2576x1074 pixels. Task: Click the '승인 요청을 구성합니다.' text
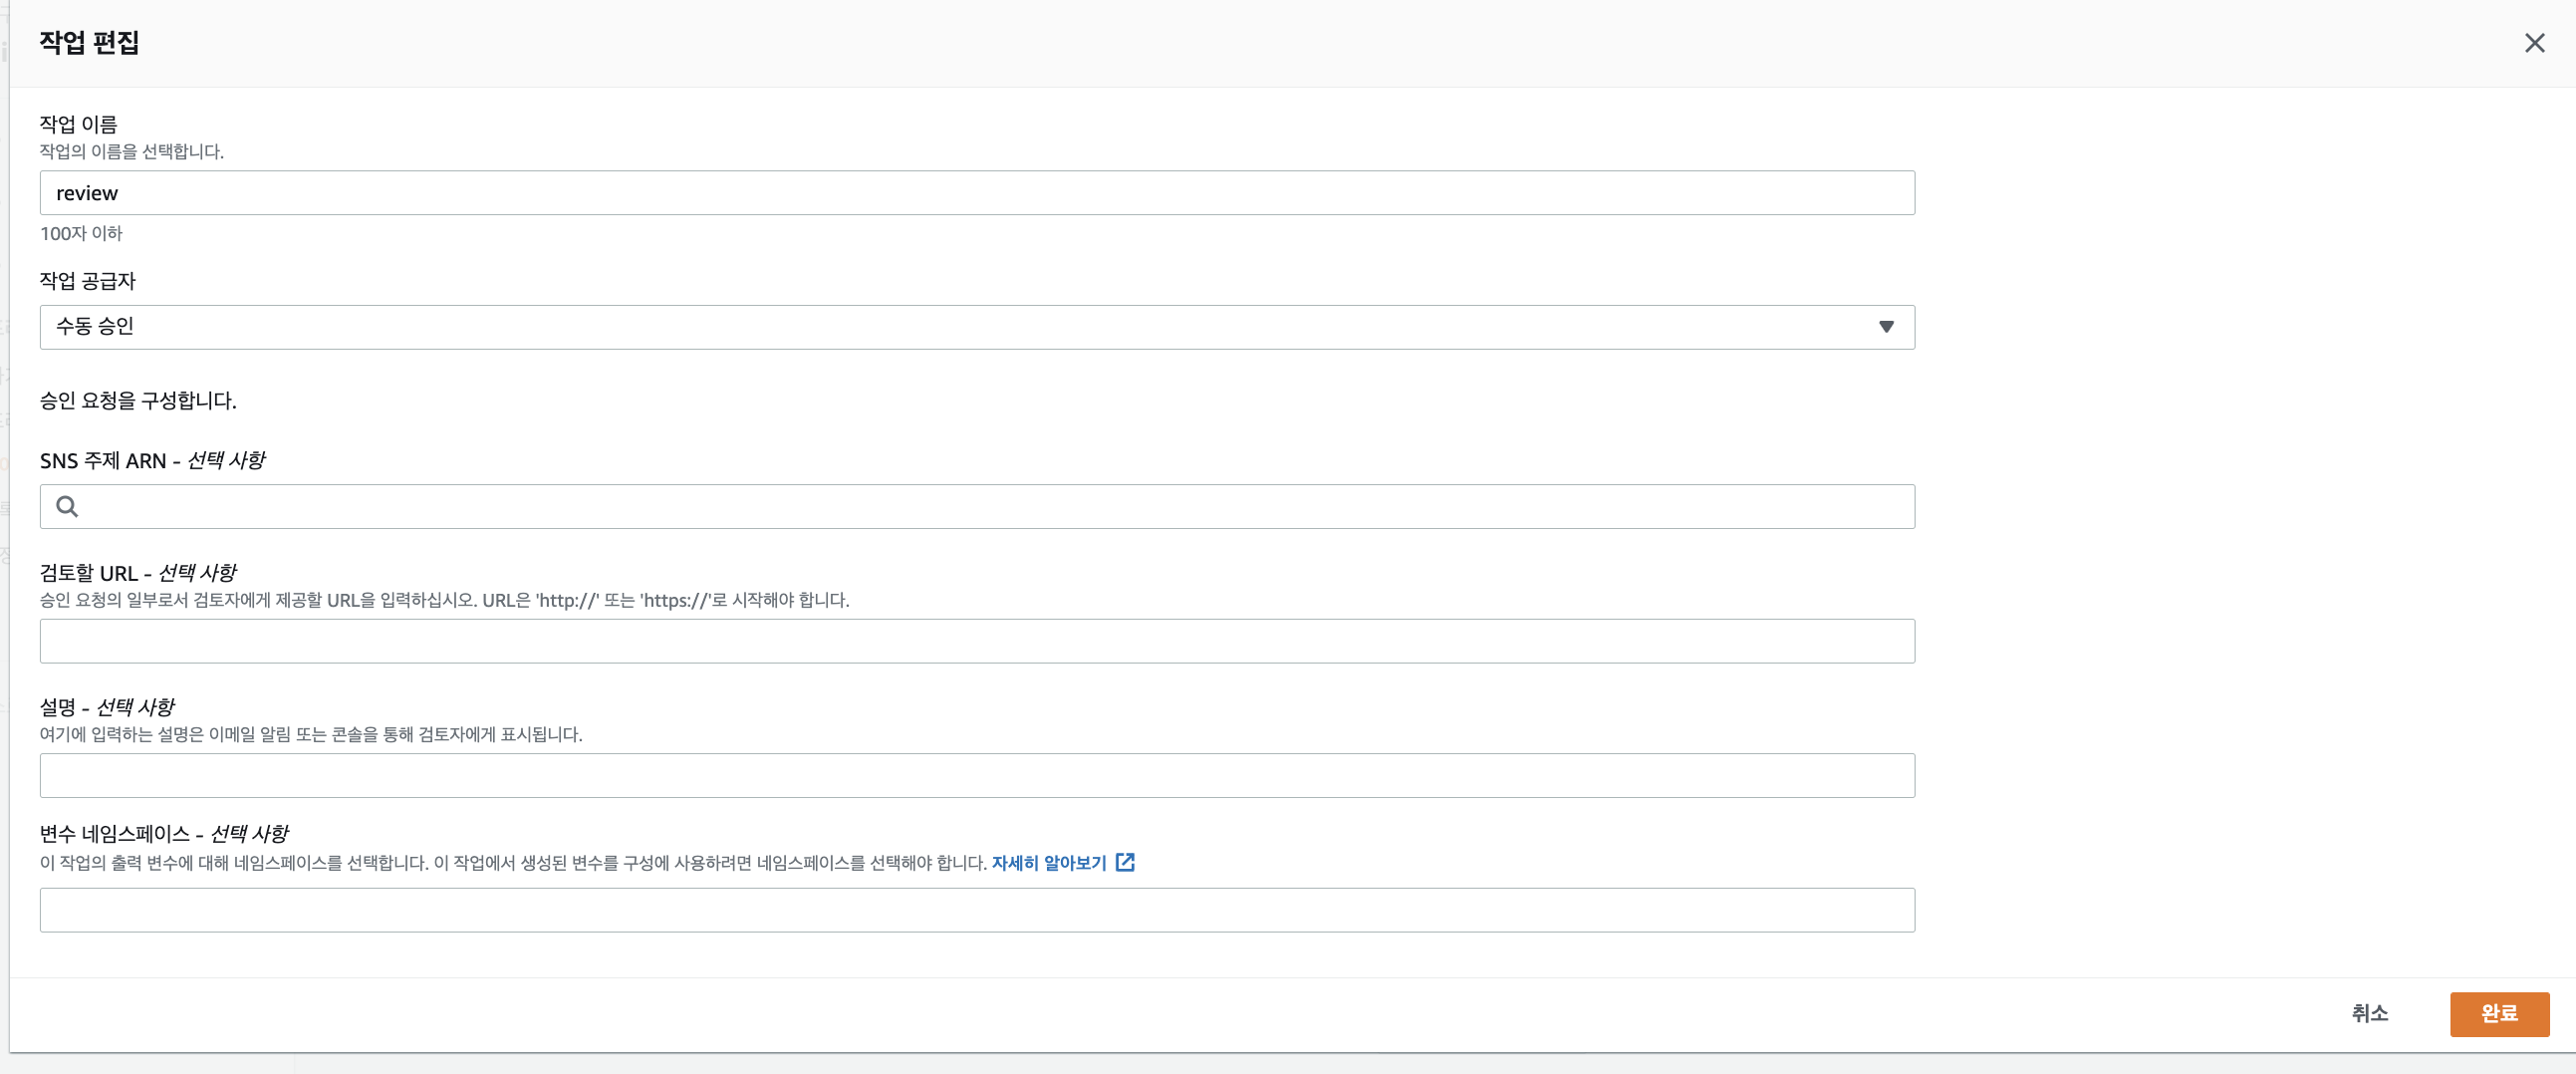(x=138, y=401)
